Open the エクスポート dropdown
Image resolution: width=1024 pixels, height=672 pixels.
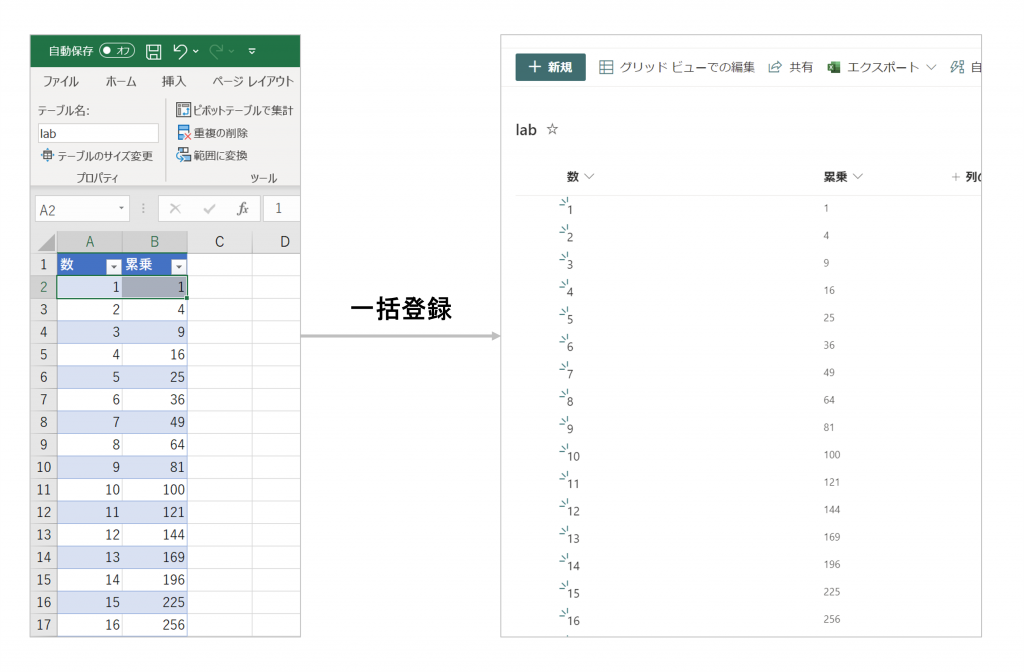click(931, 68)
